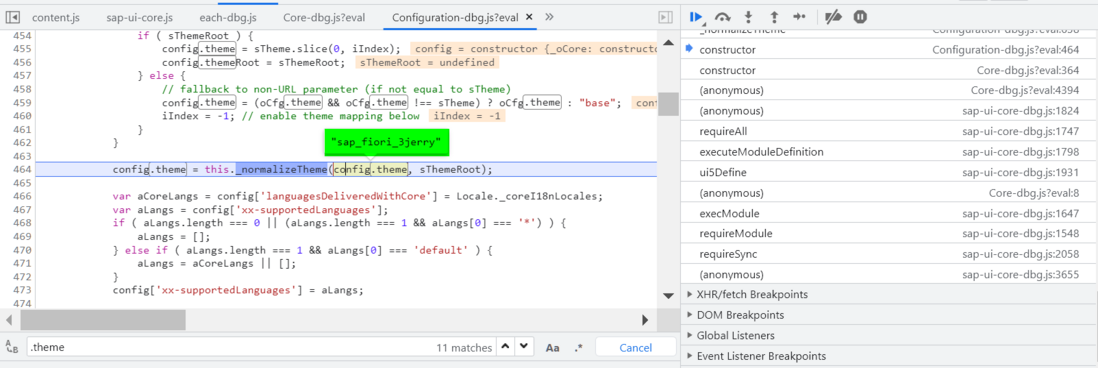Viewport: 1098px width, 368px height.
Task: Cancel the search bar
Action: (x=636, y=347)
